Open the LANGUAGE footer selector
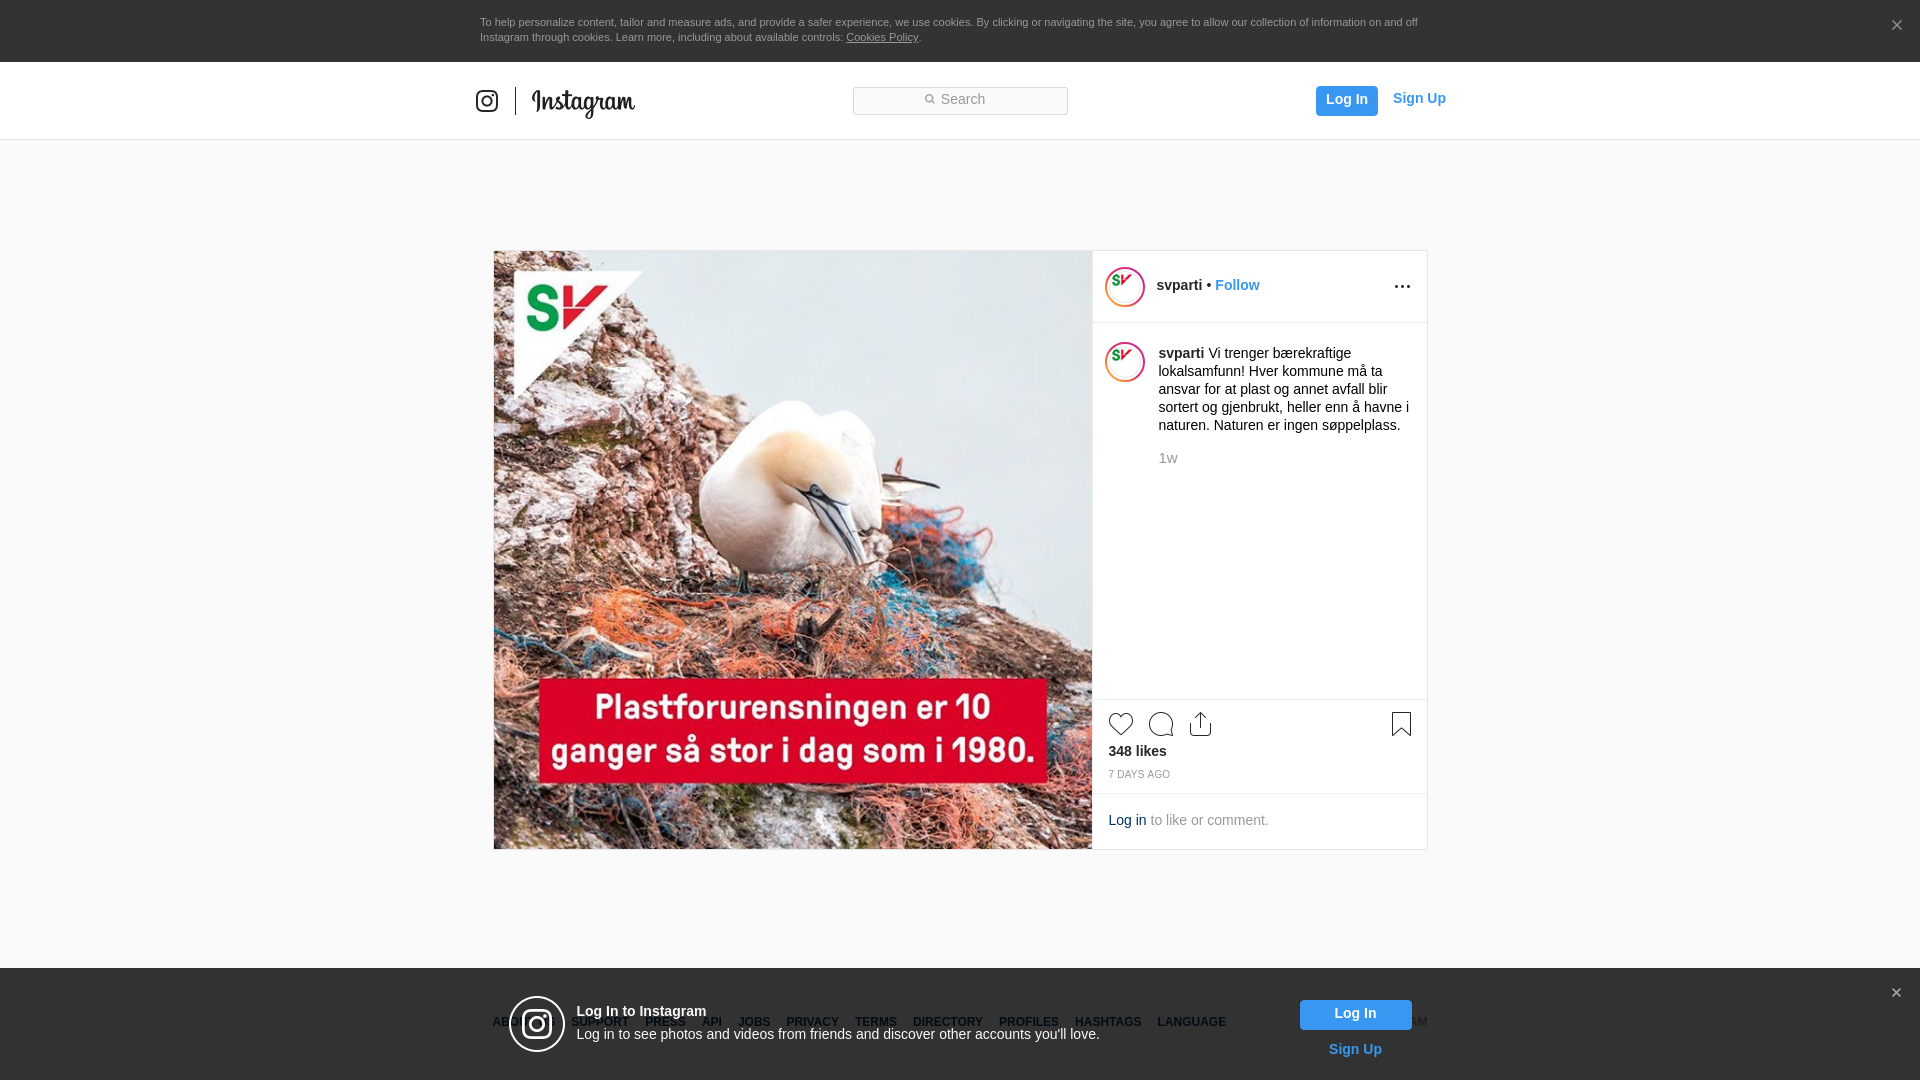 click(x=1191, y=1022)
